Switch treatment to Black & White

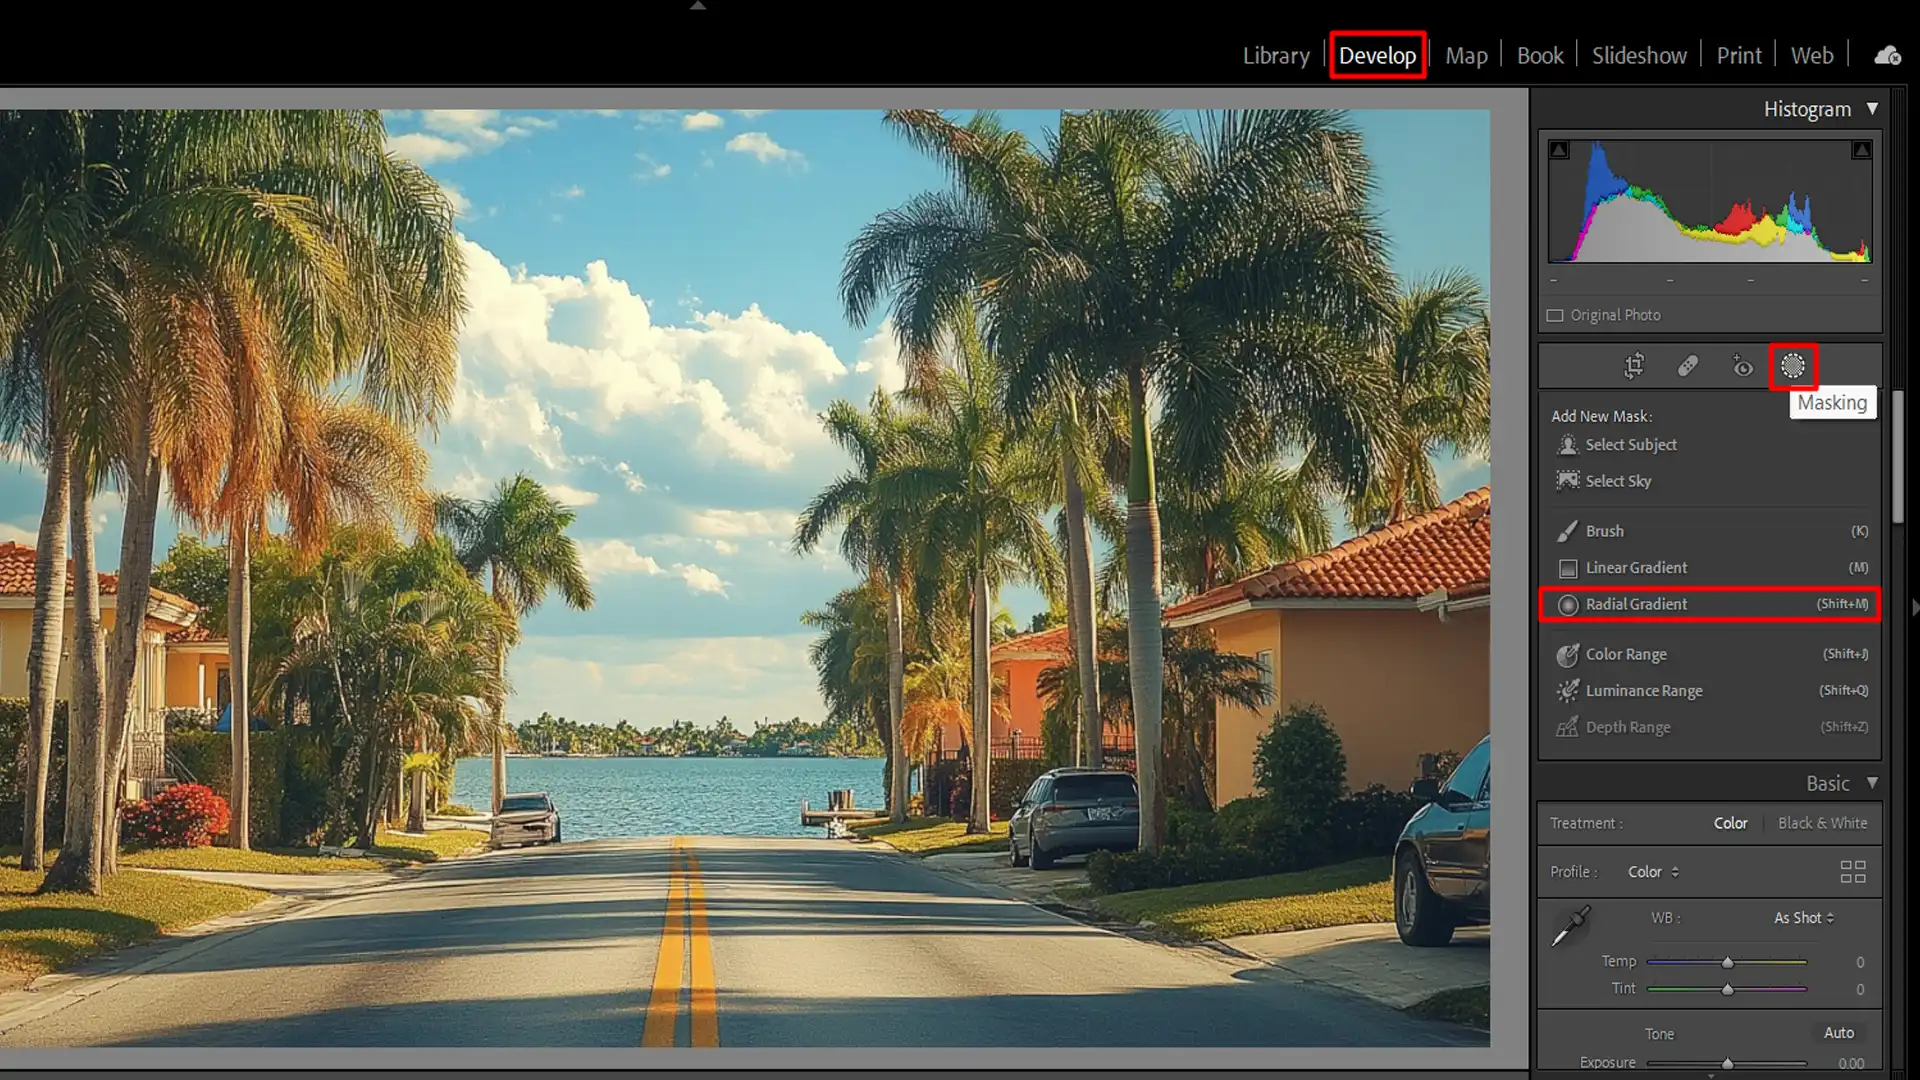pos(1822,823)
